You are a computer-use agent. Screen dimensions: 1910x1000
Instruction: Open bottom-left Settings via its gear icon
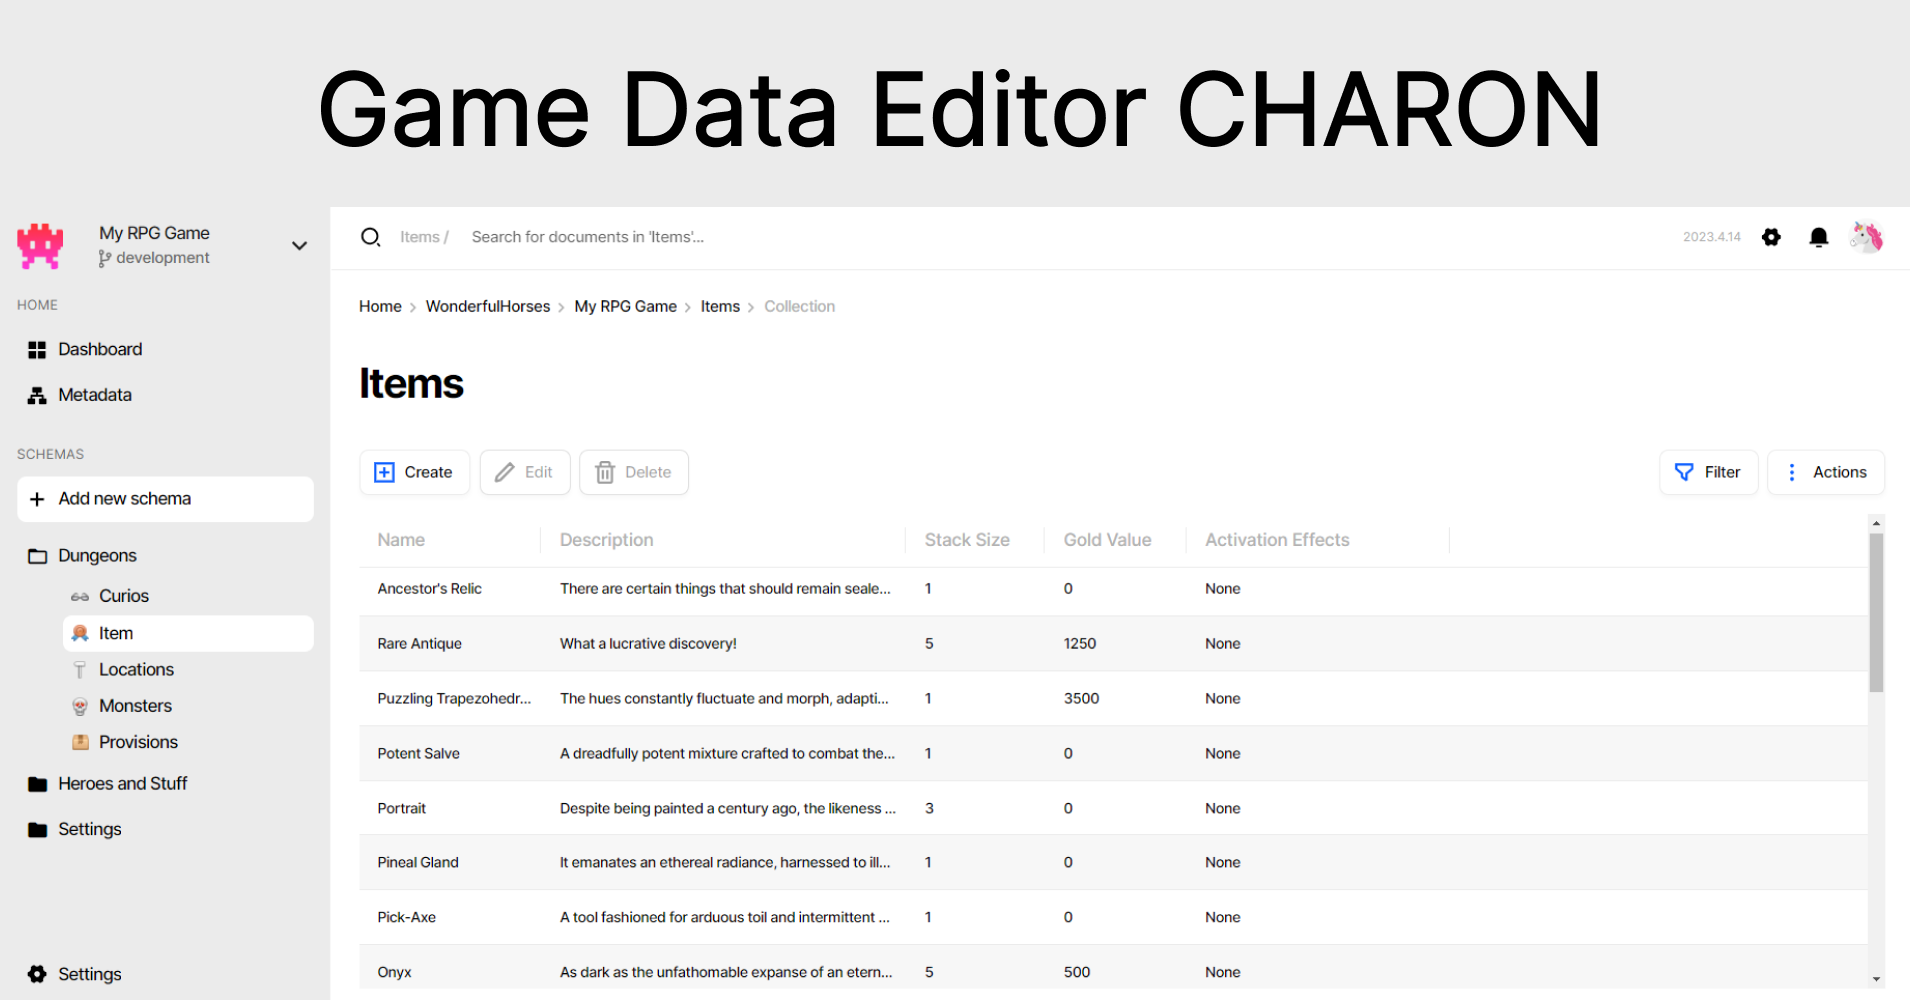37,973
